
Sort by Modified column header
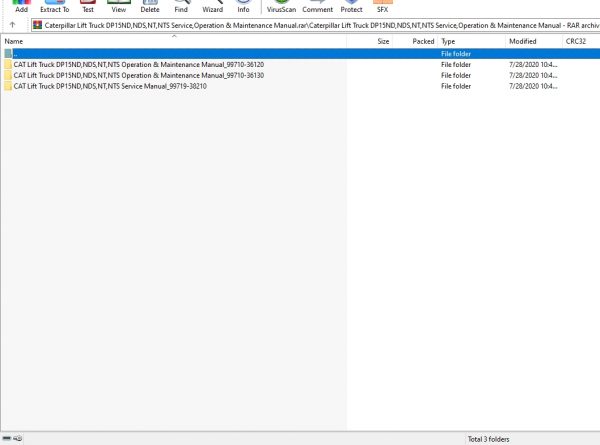click(534, 41)
